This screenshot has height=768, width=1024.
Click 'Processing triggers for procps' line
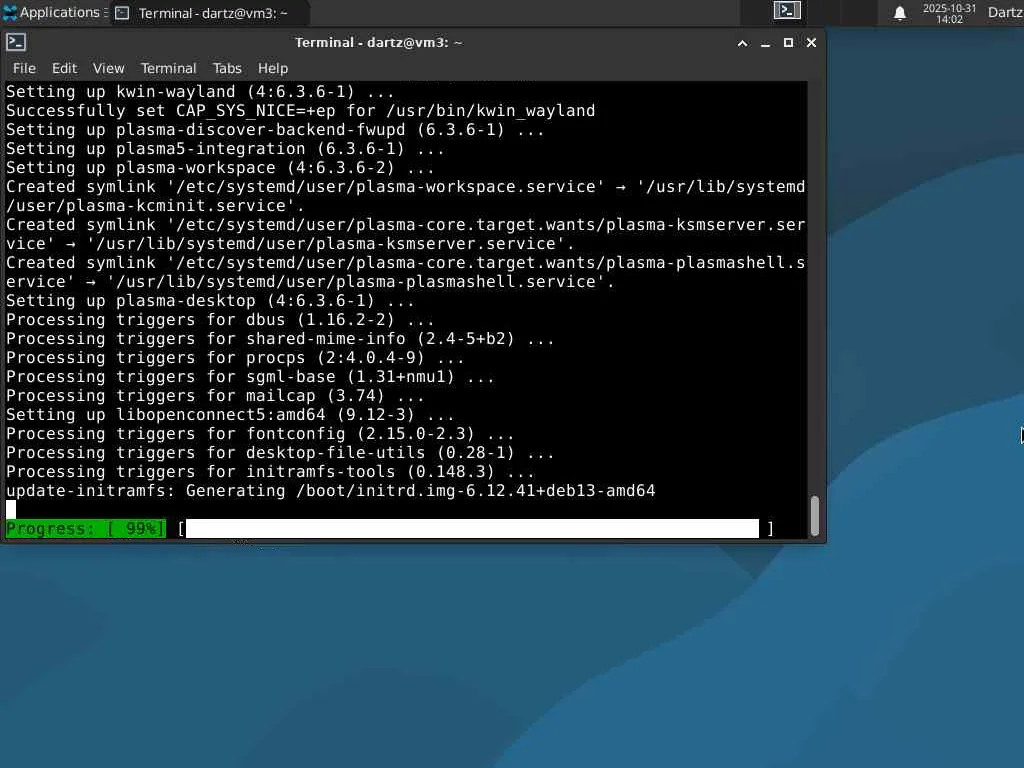(235, 357)
